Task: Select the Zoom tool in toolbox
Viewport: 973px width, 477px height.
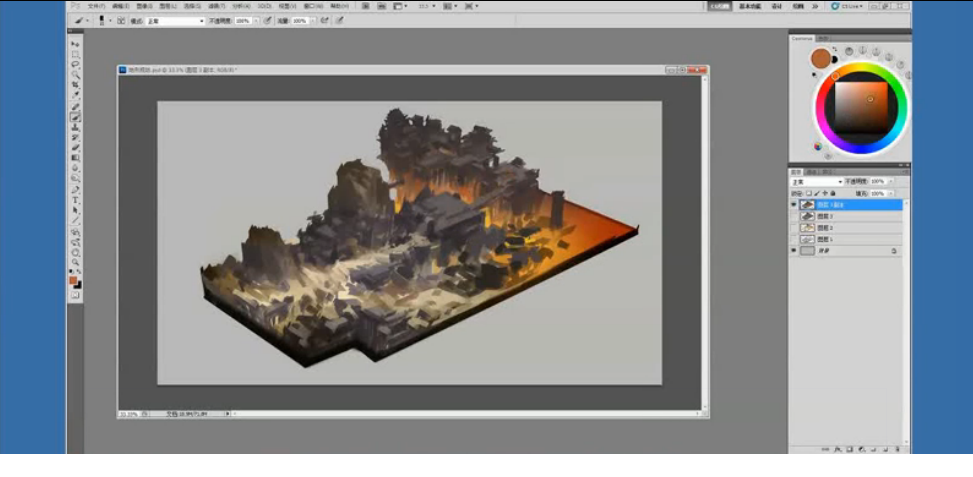Action: 76,262
